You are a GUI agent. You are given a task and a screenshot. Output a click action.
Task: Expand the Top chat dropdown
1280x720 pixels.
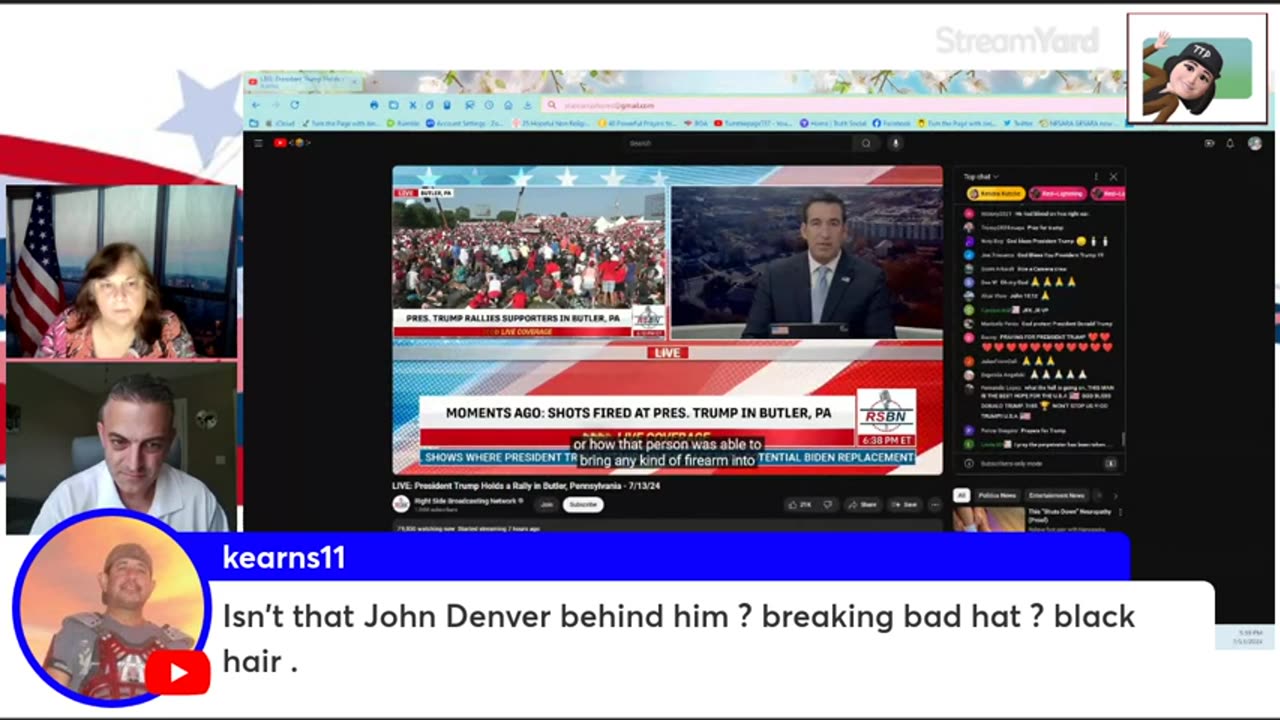pyautogui.click(x=981, y=177)
